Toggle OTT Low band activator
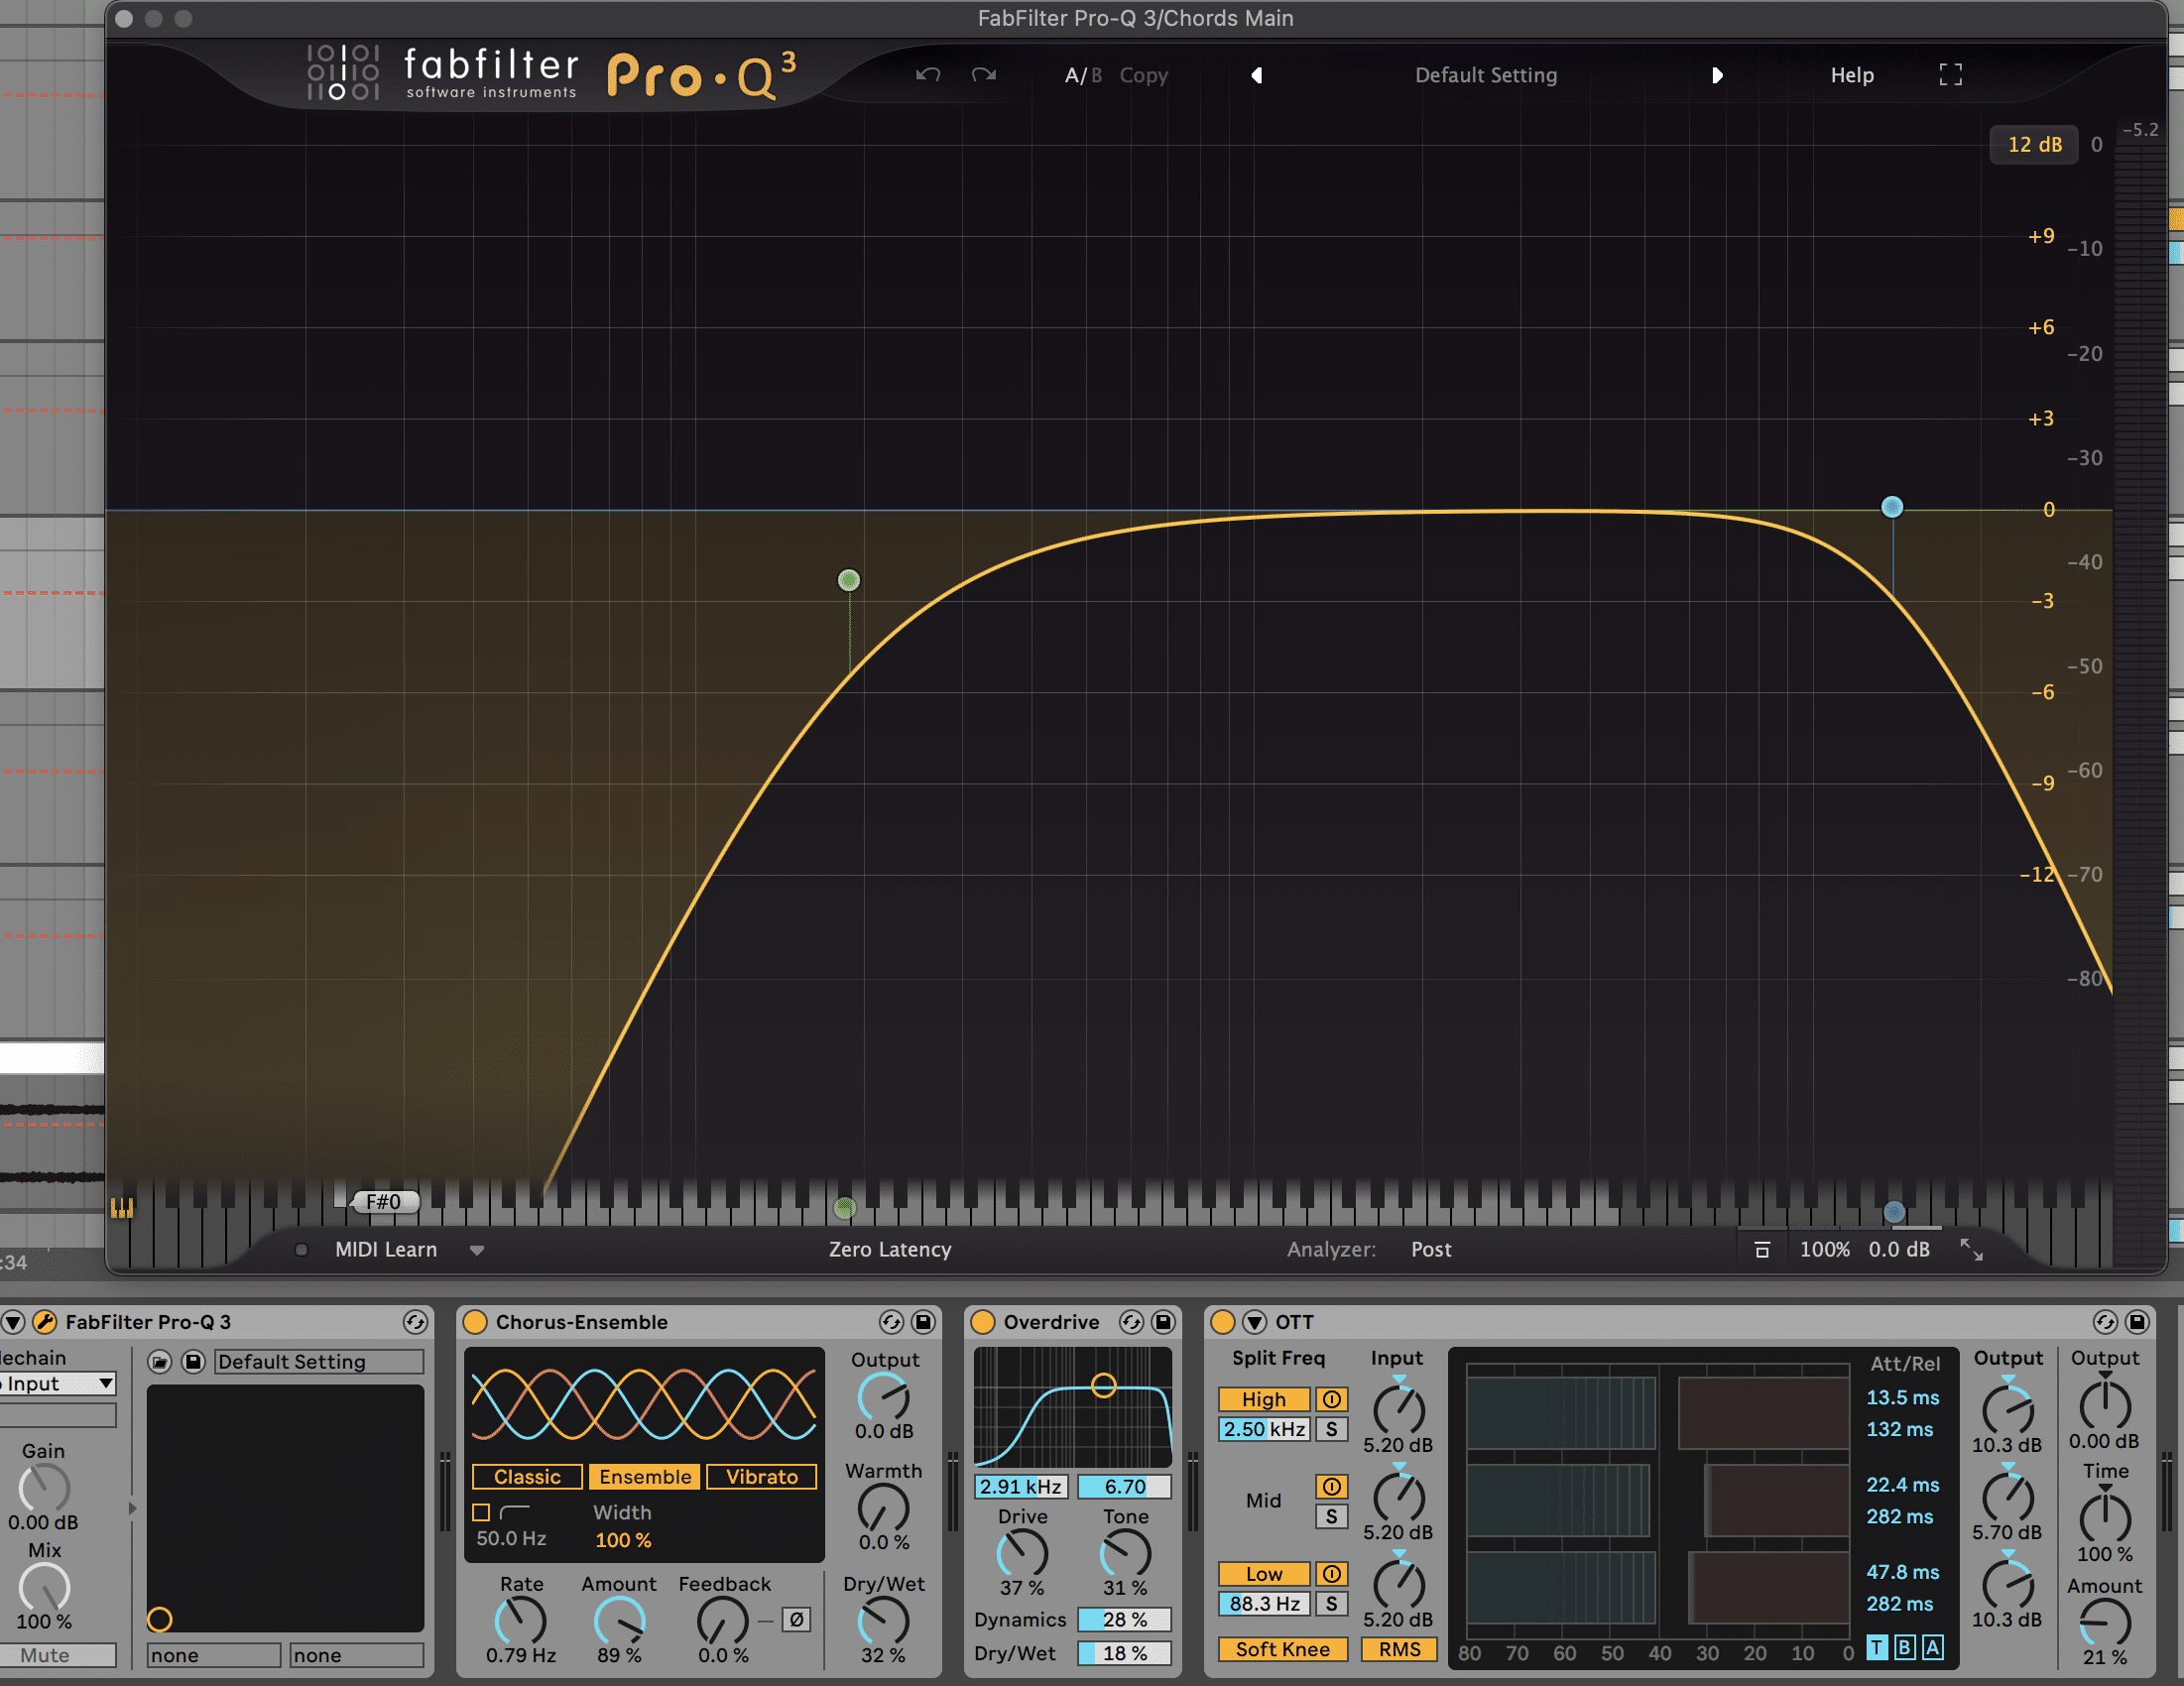Image resolution: width=2184 pixels, height=1686 pixels. pyautogui.click(x=1331, y=1574)
